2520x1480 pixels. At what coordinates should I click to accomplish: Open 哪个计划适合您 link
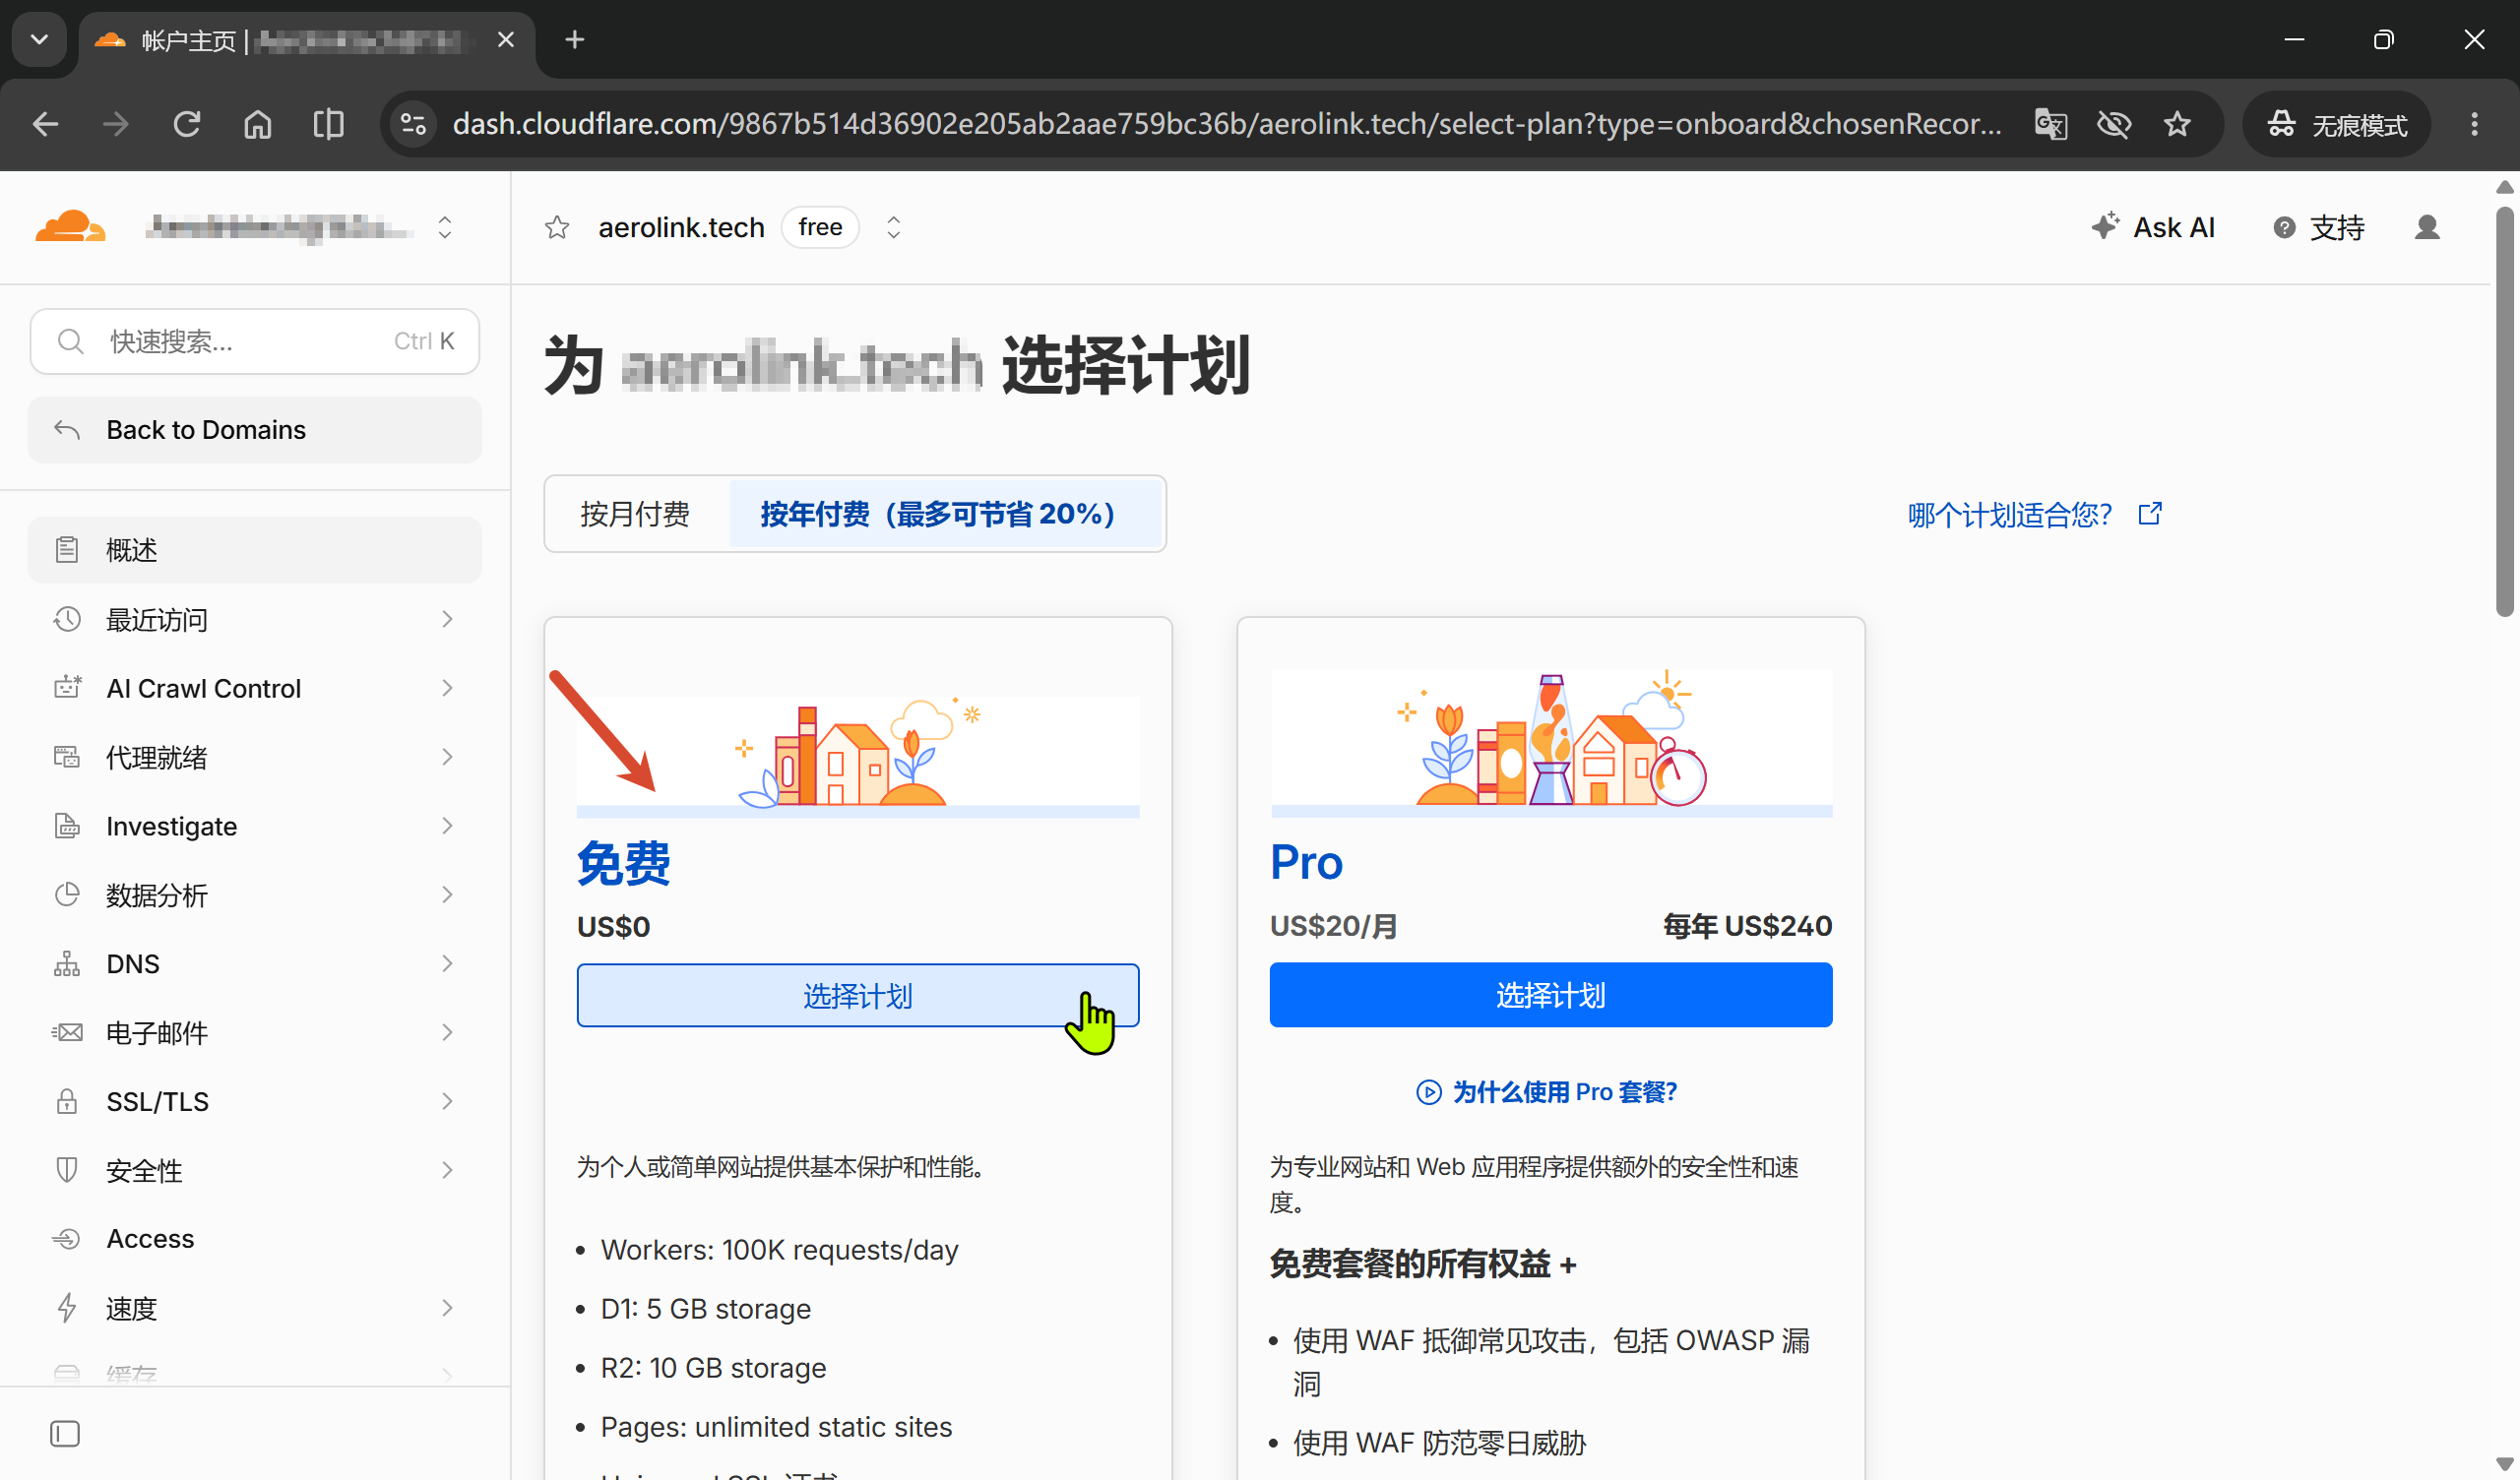2034,514
